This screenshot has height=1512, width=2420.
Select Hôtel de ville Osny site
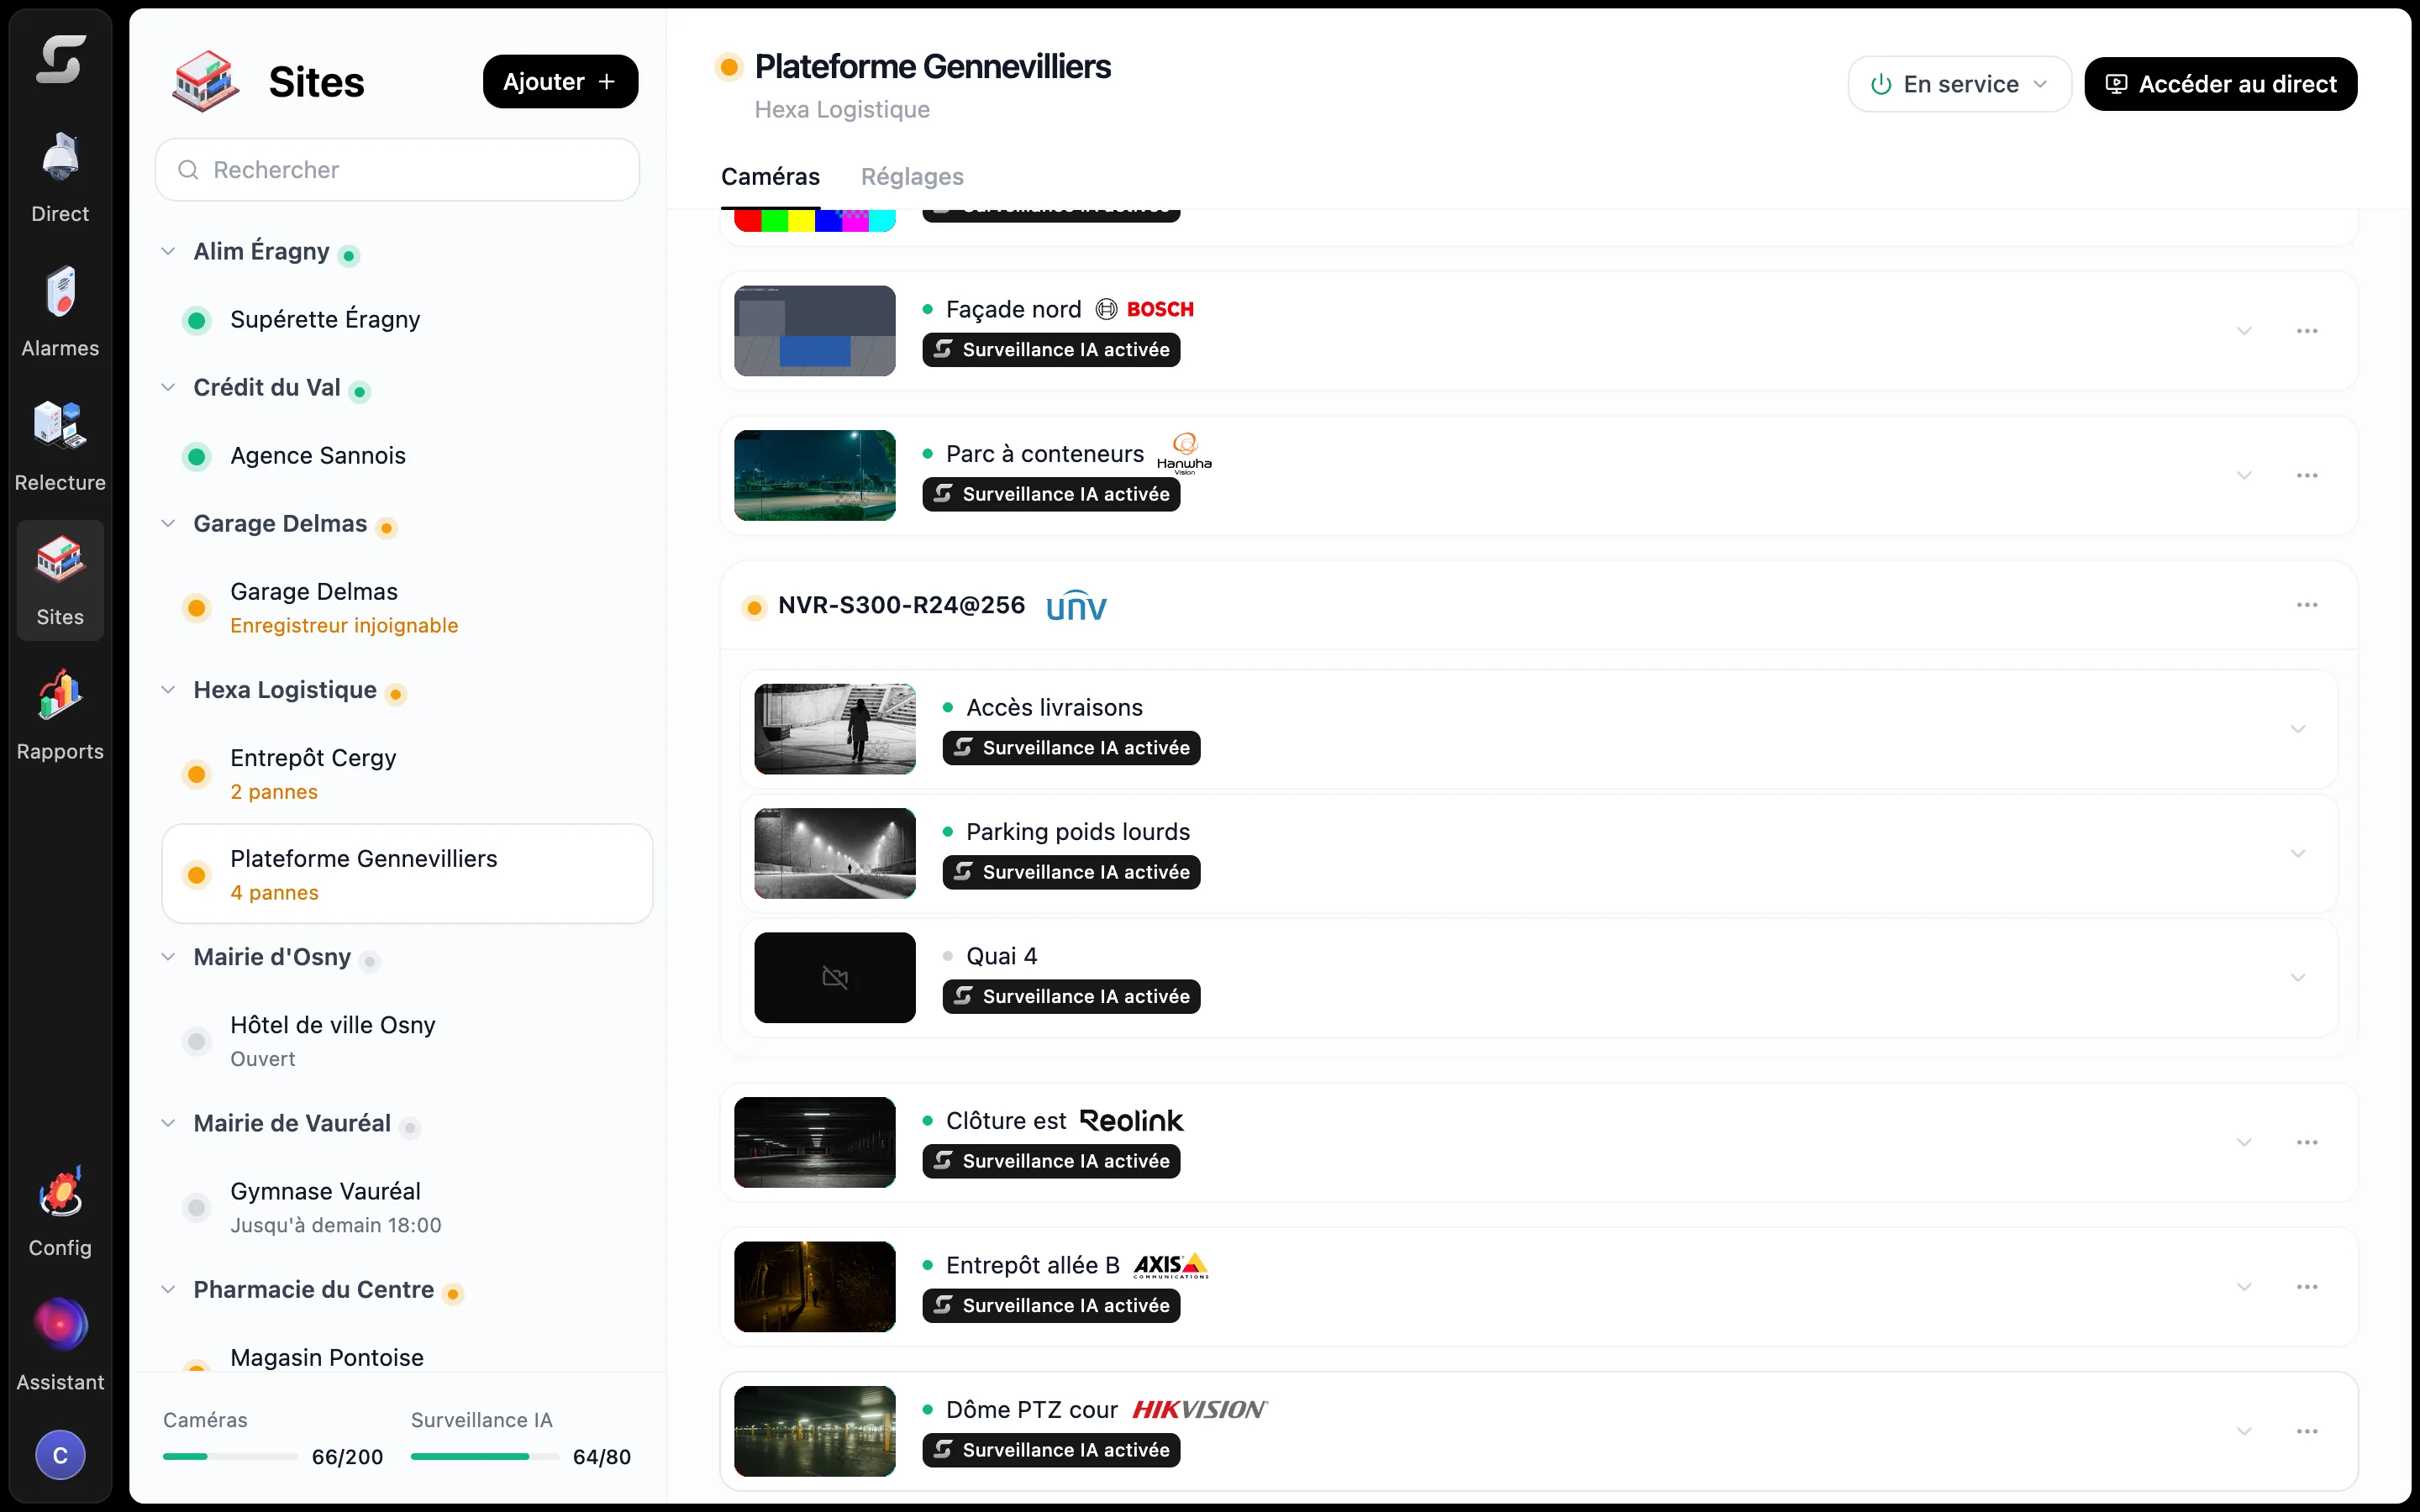(x=407, y=1041)
